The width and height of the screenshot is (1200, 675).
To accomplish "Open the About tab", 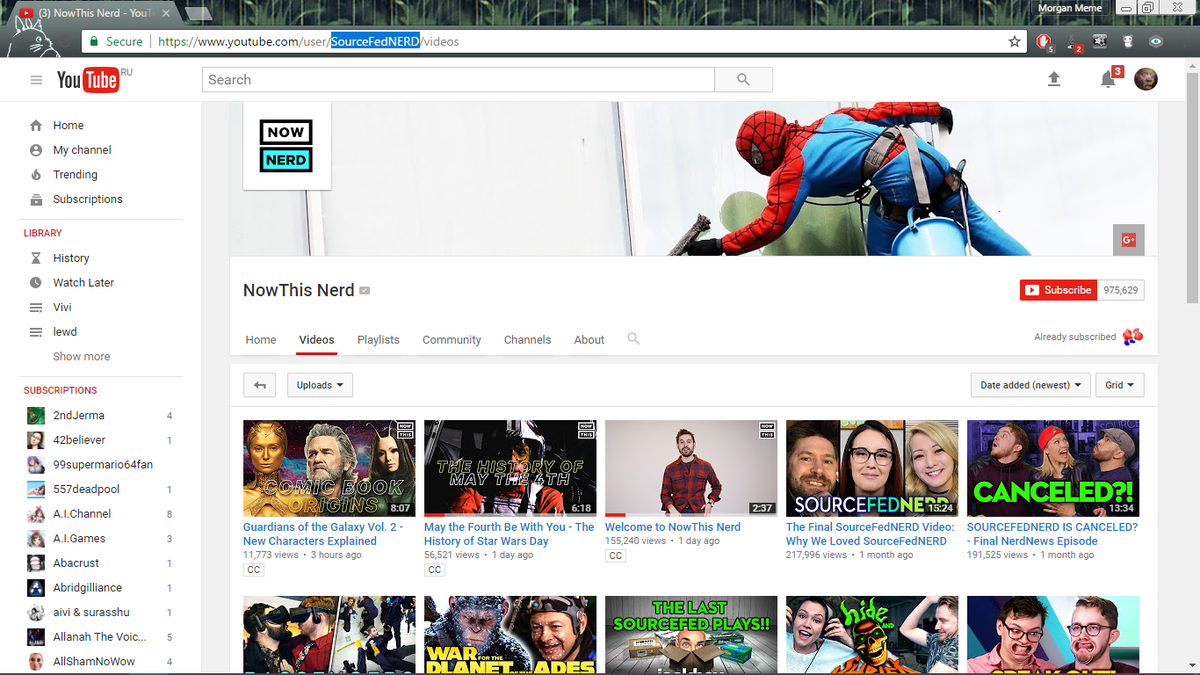I will tap(589, 340).
